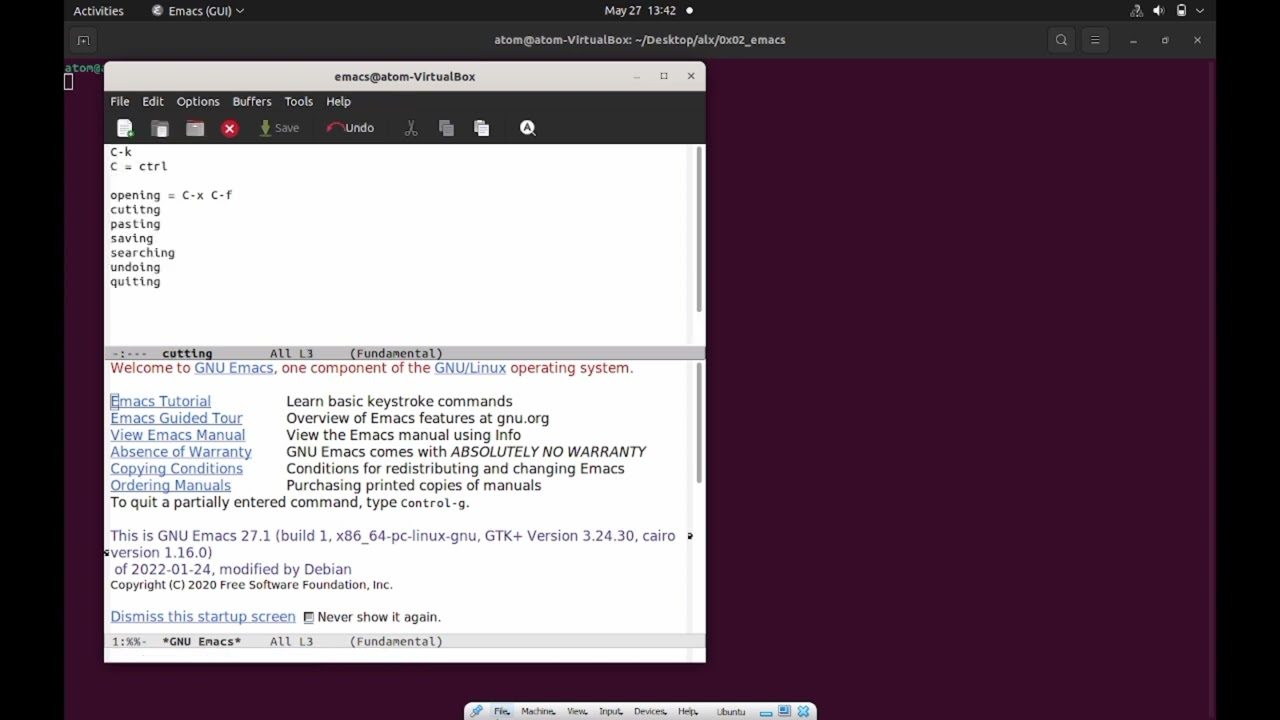Open VirtualBox Machine menu

pyautogui.click(x=538, y=711)
